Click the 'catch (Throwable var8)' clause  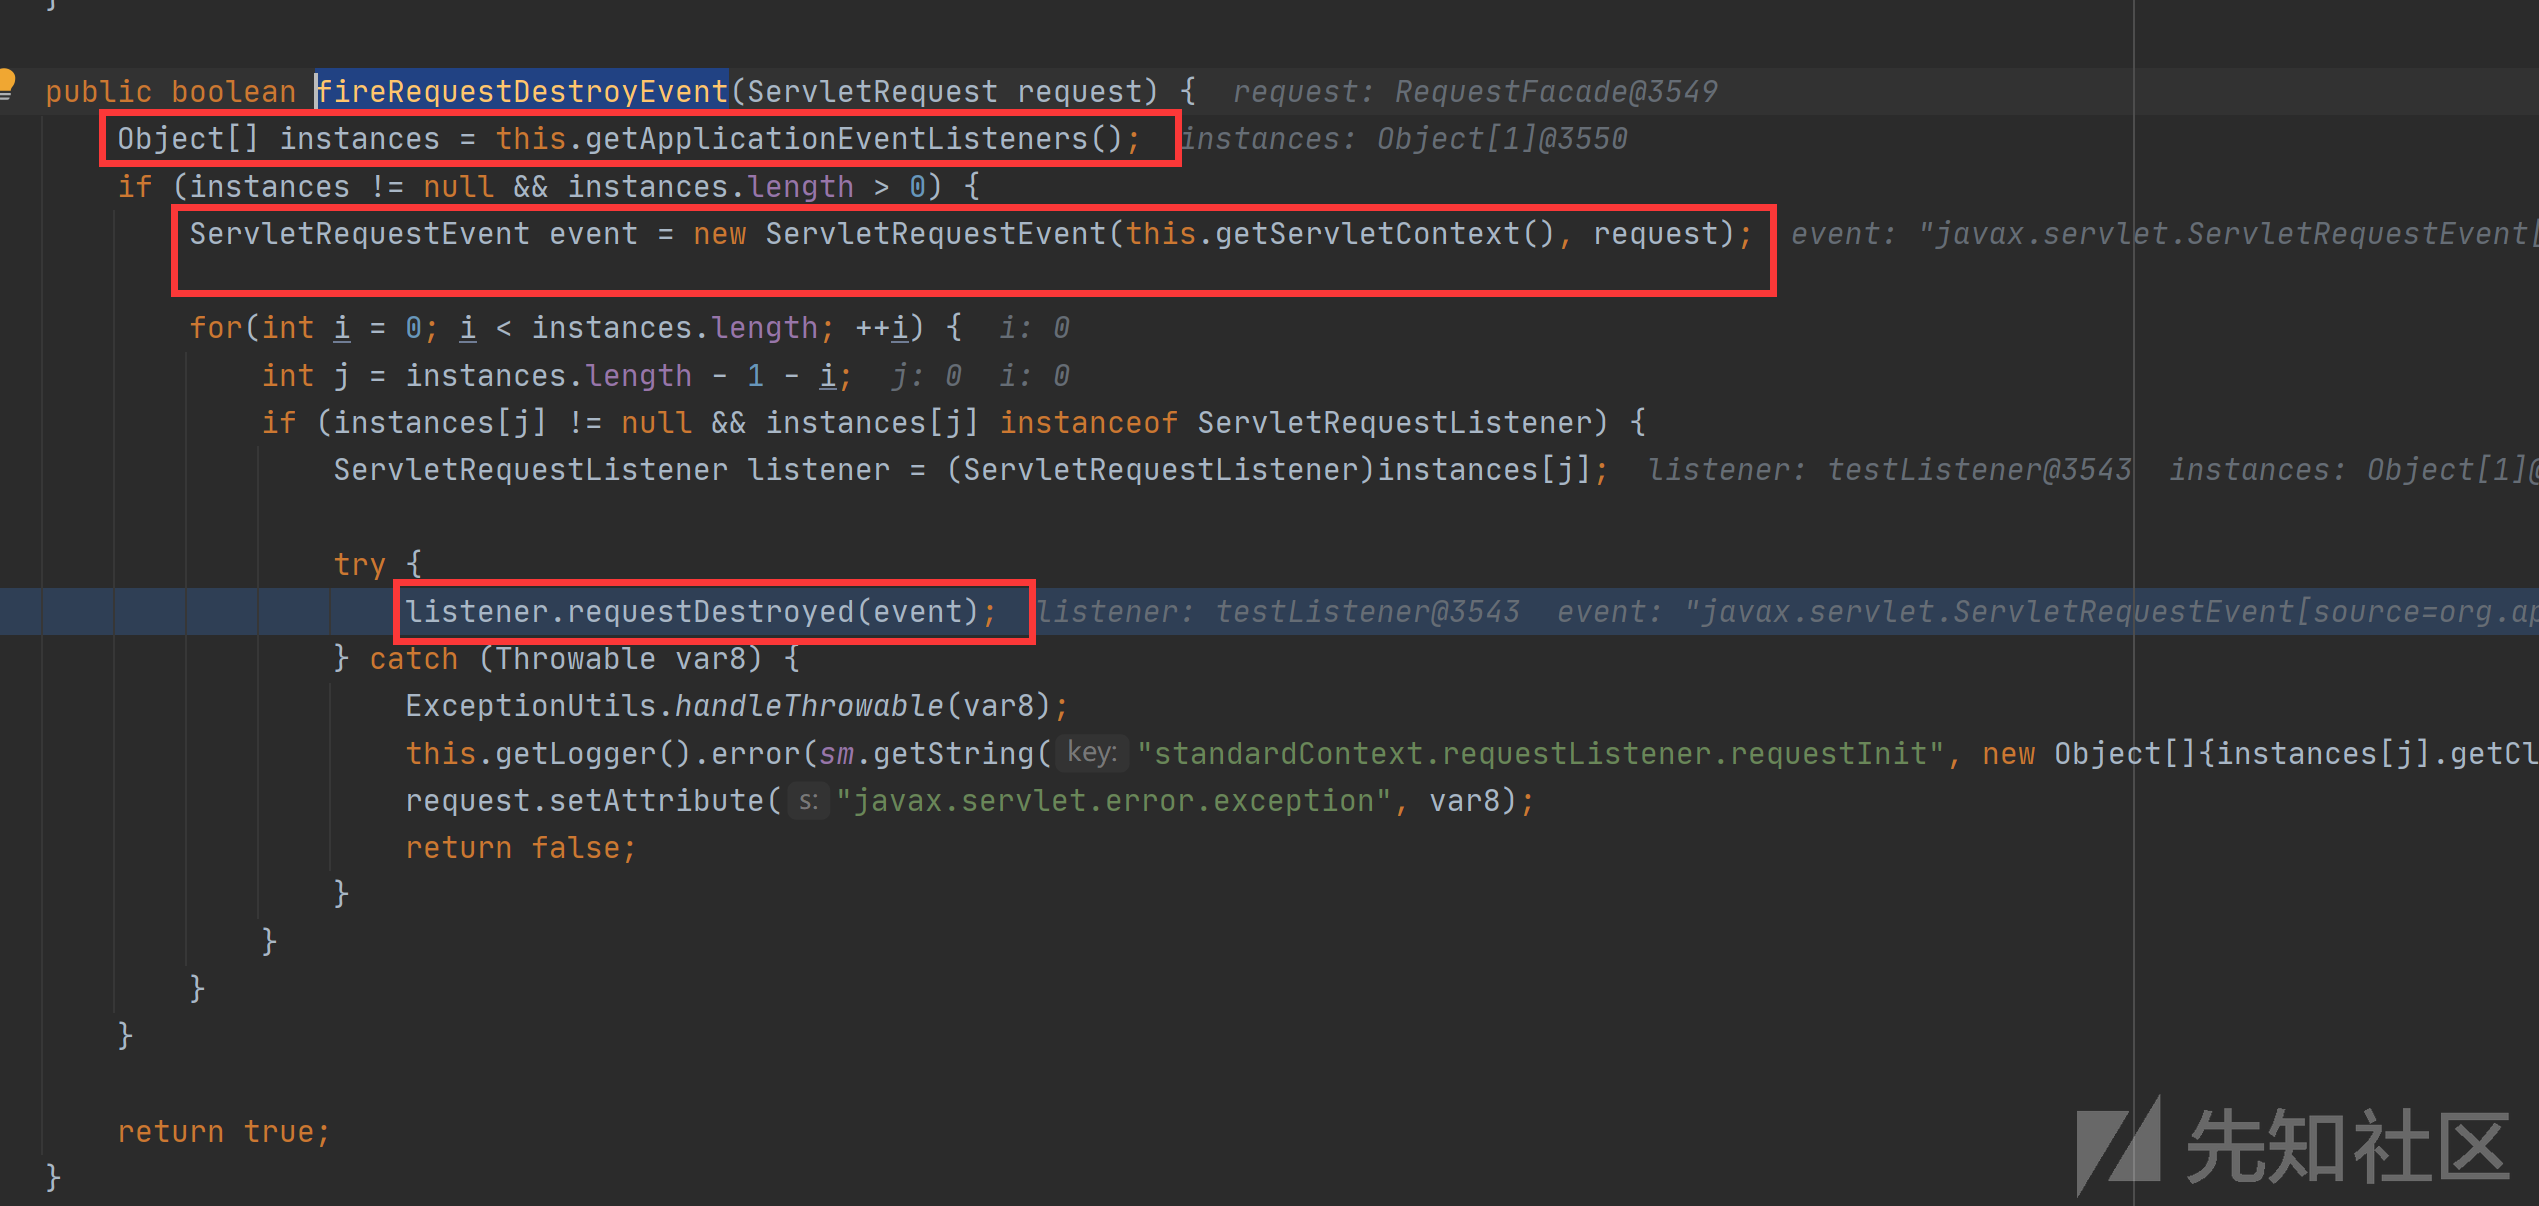[565, 659]
